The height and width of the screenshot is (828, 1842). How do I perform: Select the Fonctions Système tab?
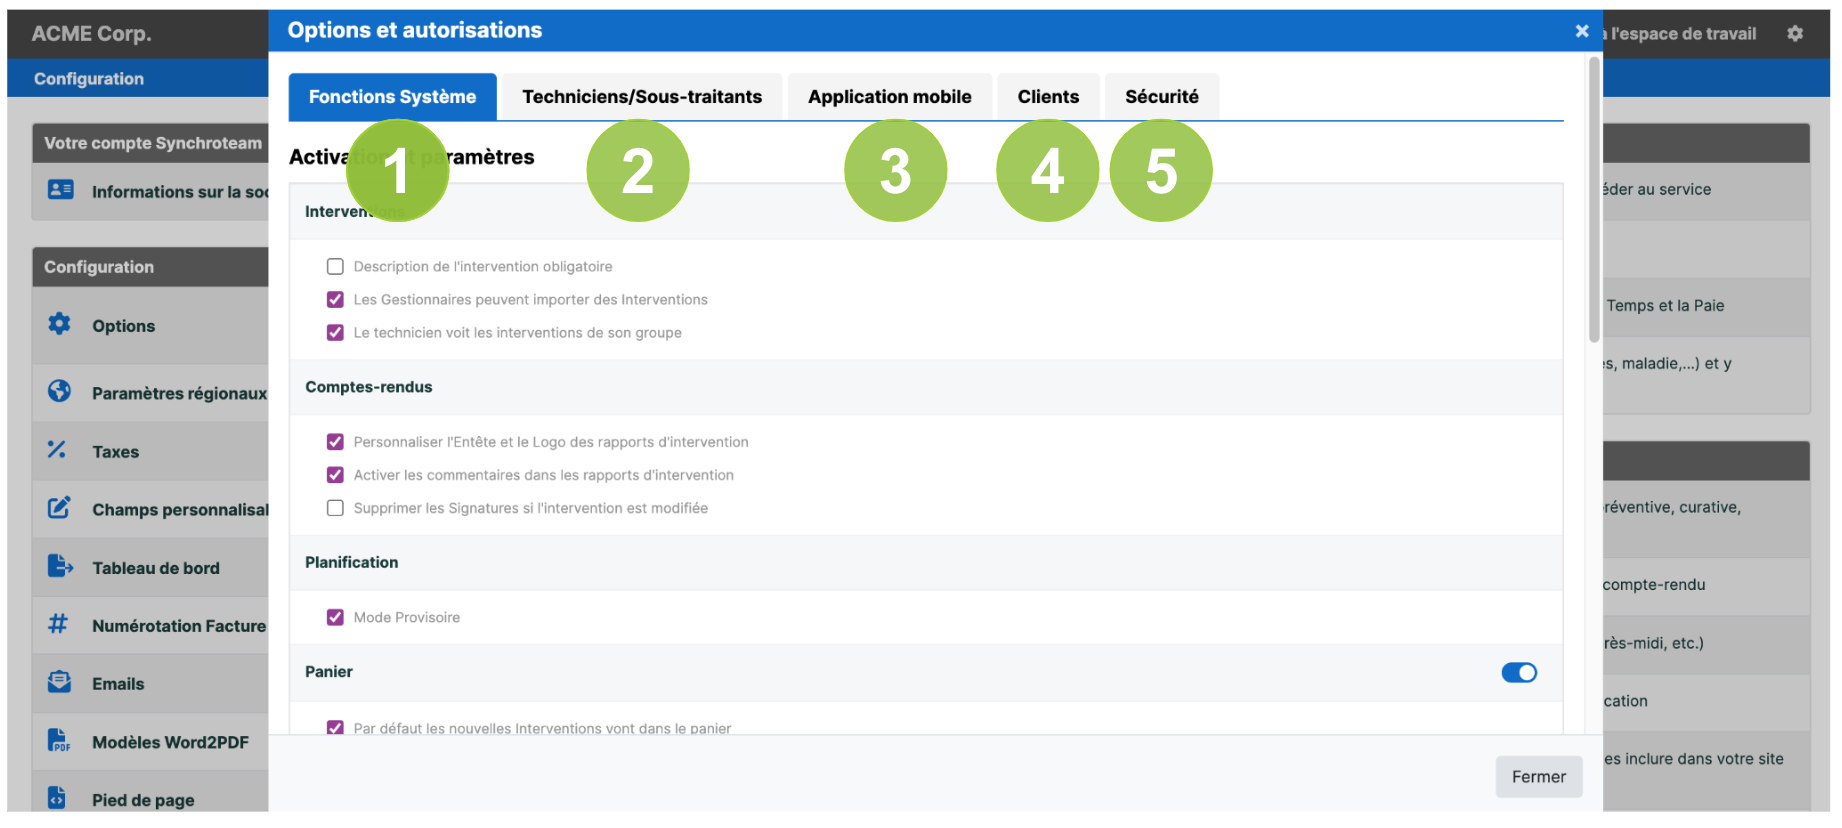pos(392,97)
